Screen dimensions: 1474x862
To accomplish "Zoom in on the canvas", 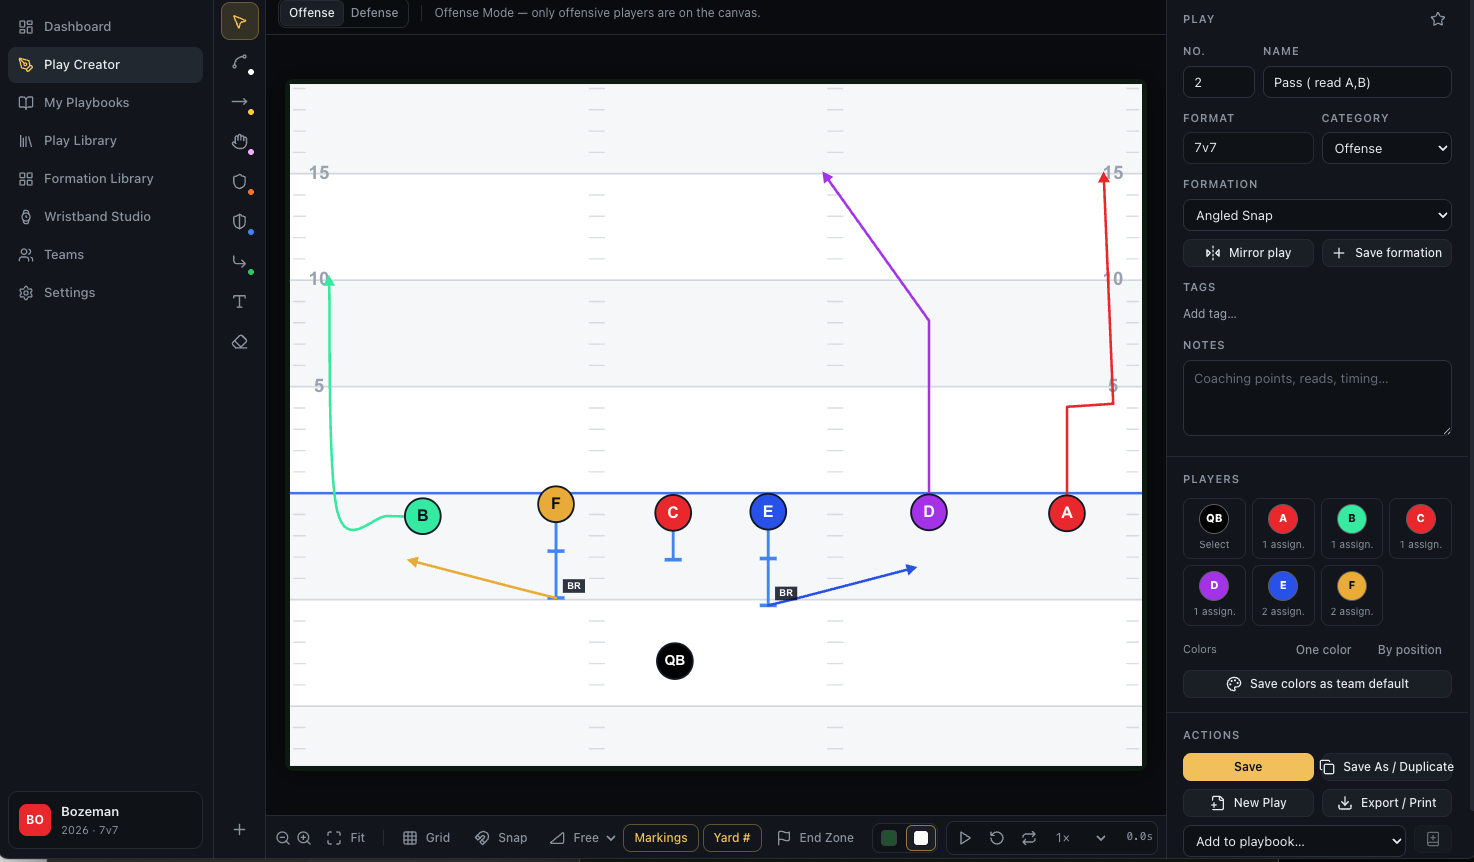I will point(304,838).
